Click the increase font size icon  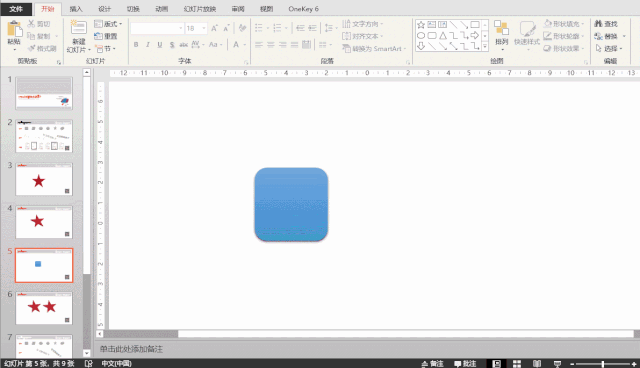pos(214,28)
